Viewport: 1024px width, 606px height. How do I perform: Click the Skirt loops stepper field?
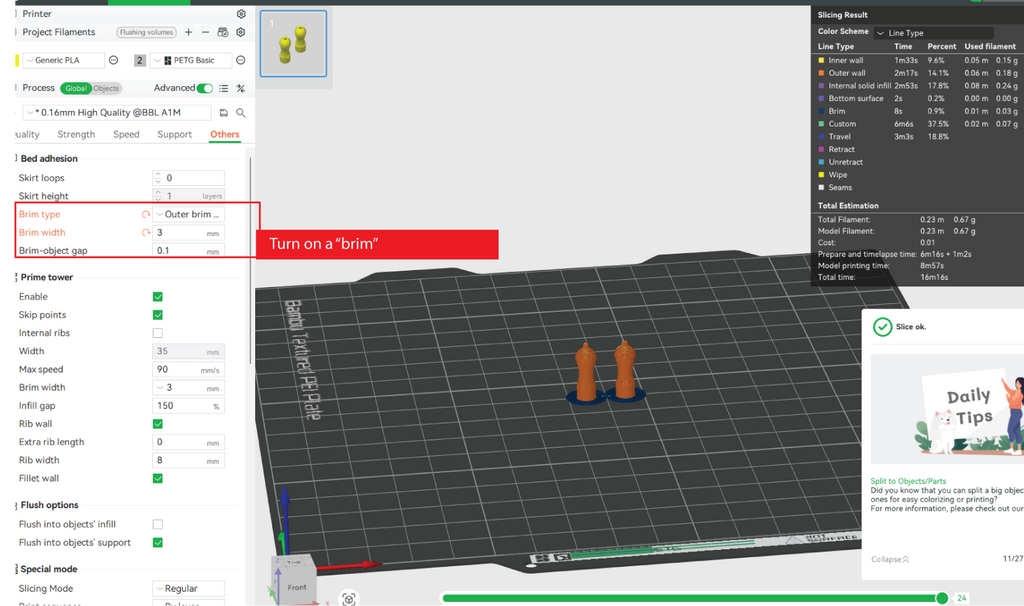click(x=189, y=178)
